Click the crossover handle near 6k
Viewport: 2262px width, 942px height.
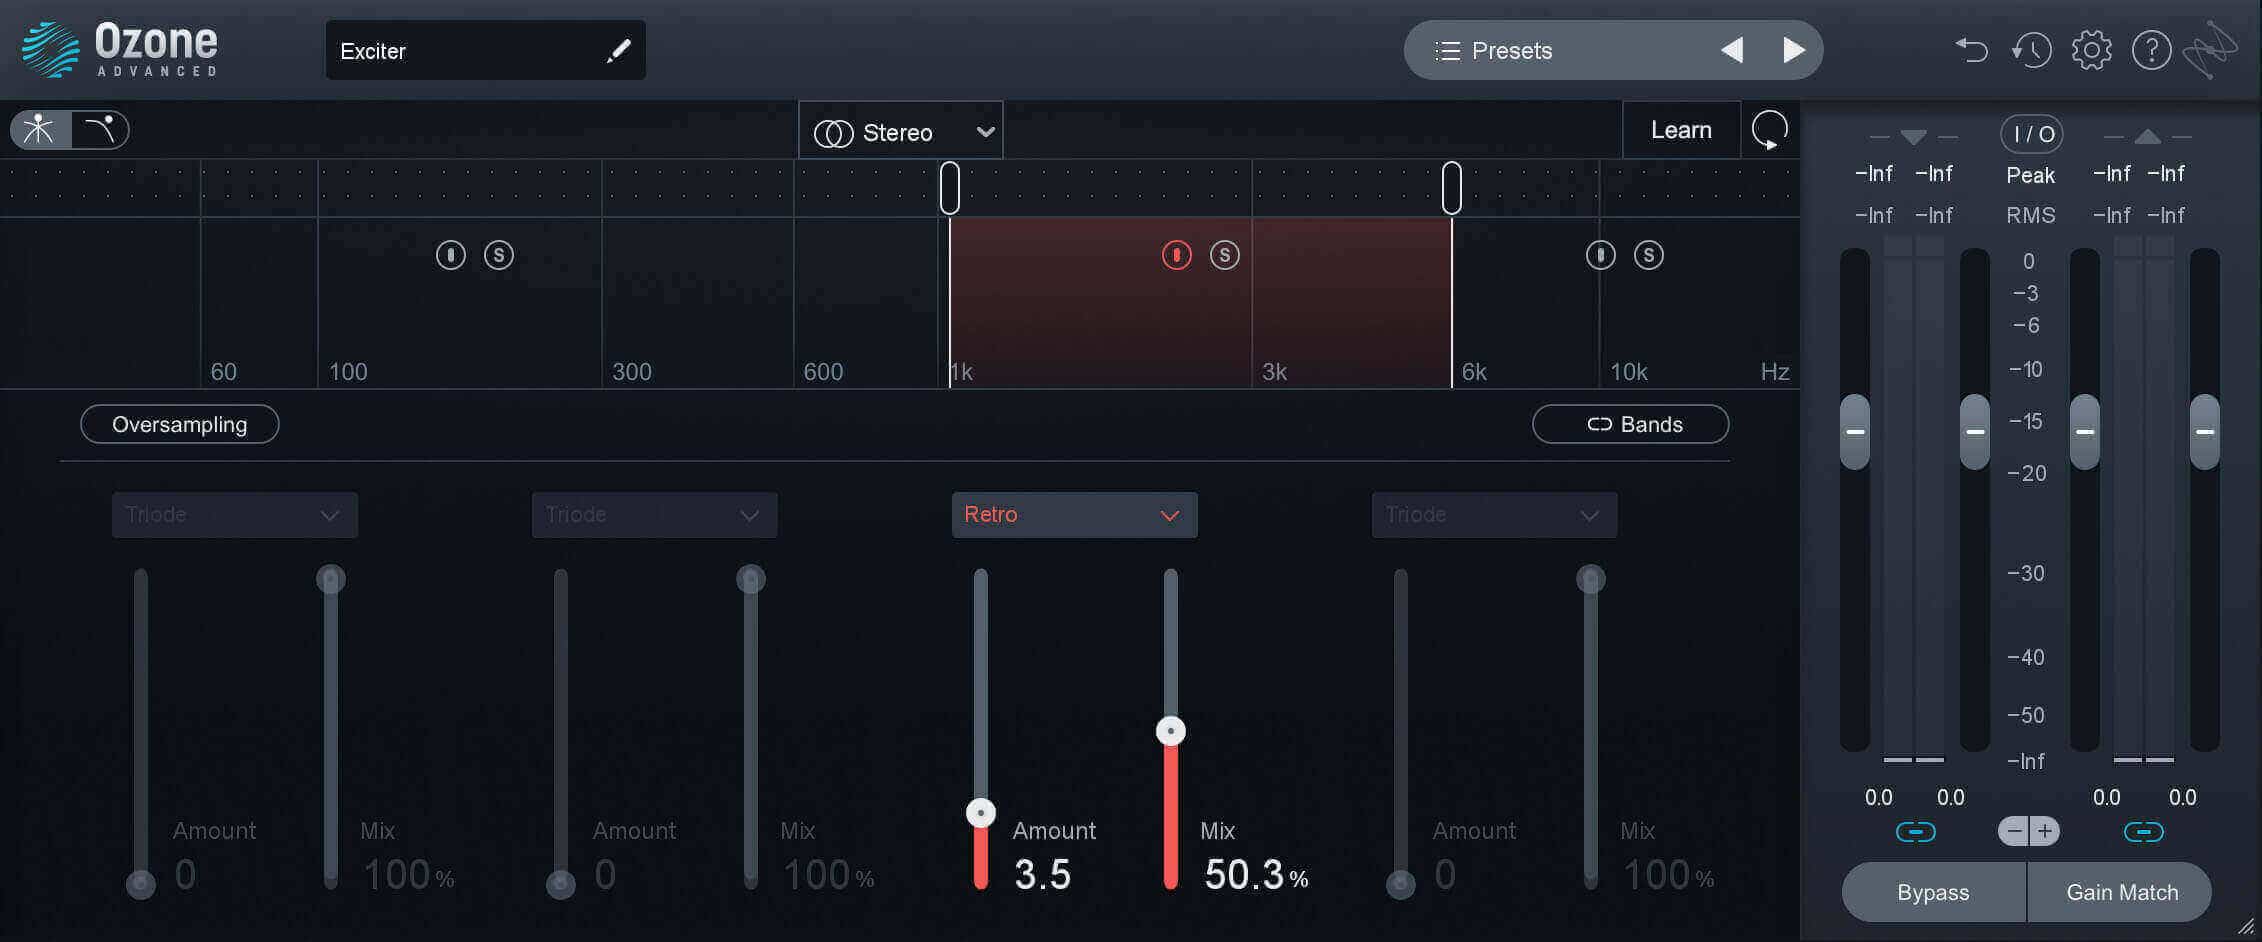point(1452,187)
